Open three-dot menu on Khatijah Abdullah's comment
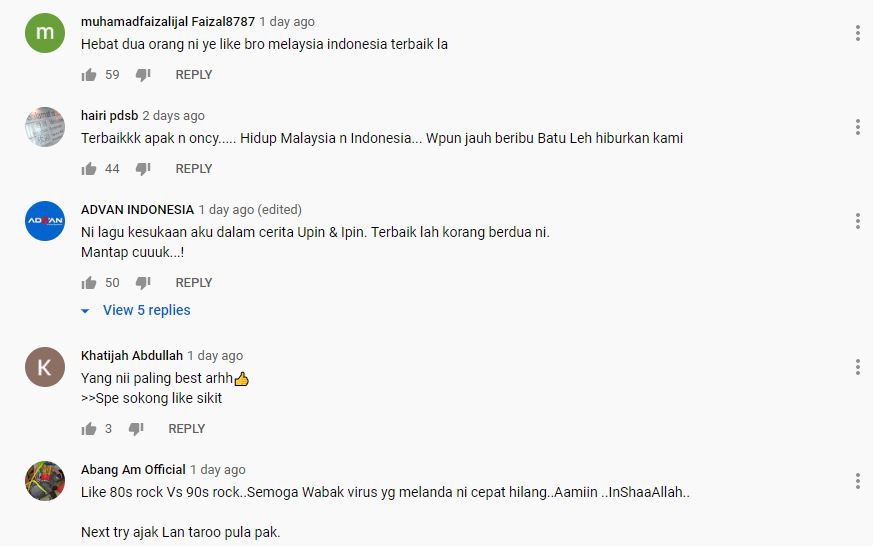 tap(857, 367)
